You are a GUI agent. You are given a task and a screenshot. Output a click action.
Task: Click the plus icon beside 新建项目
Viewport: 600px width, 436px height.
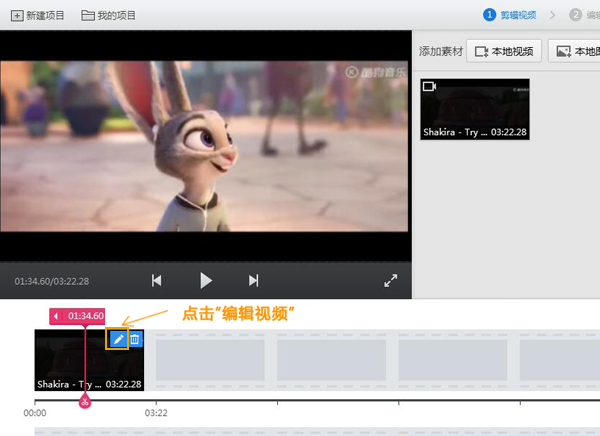point(17,16)
